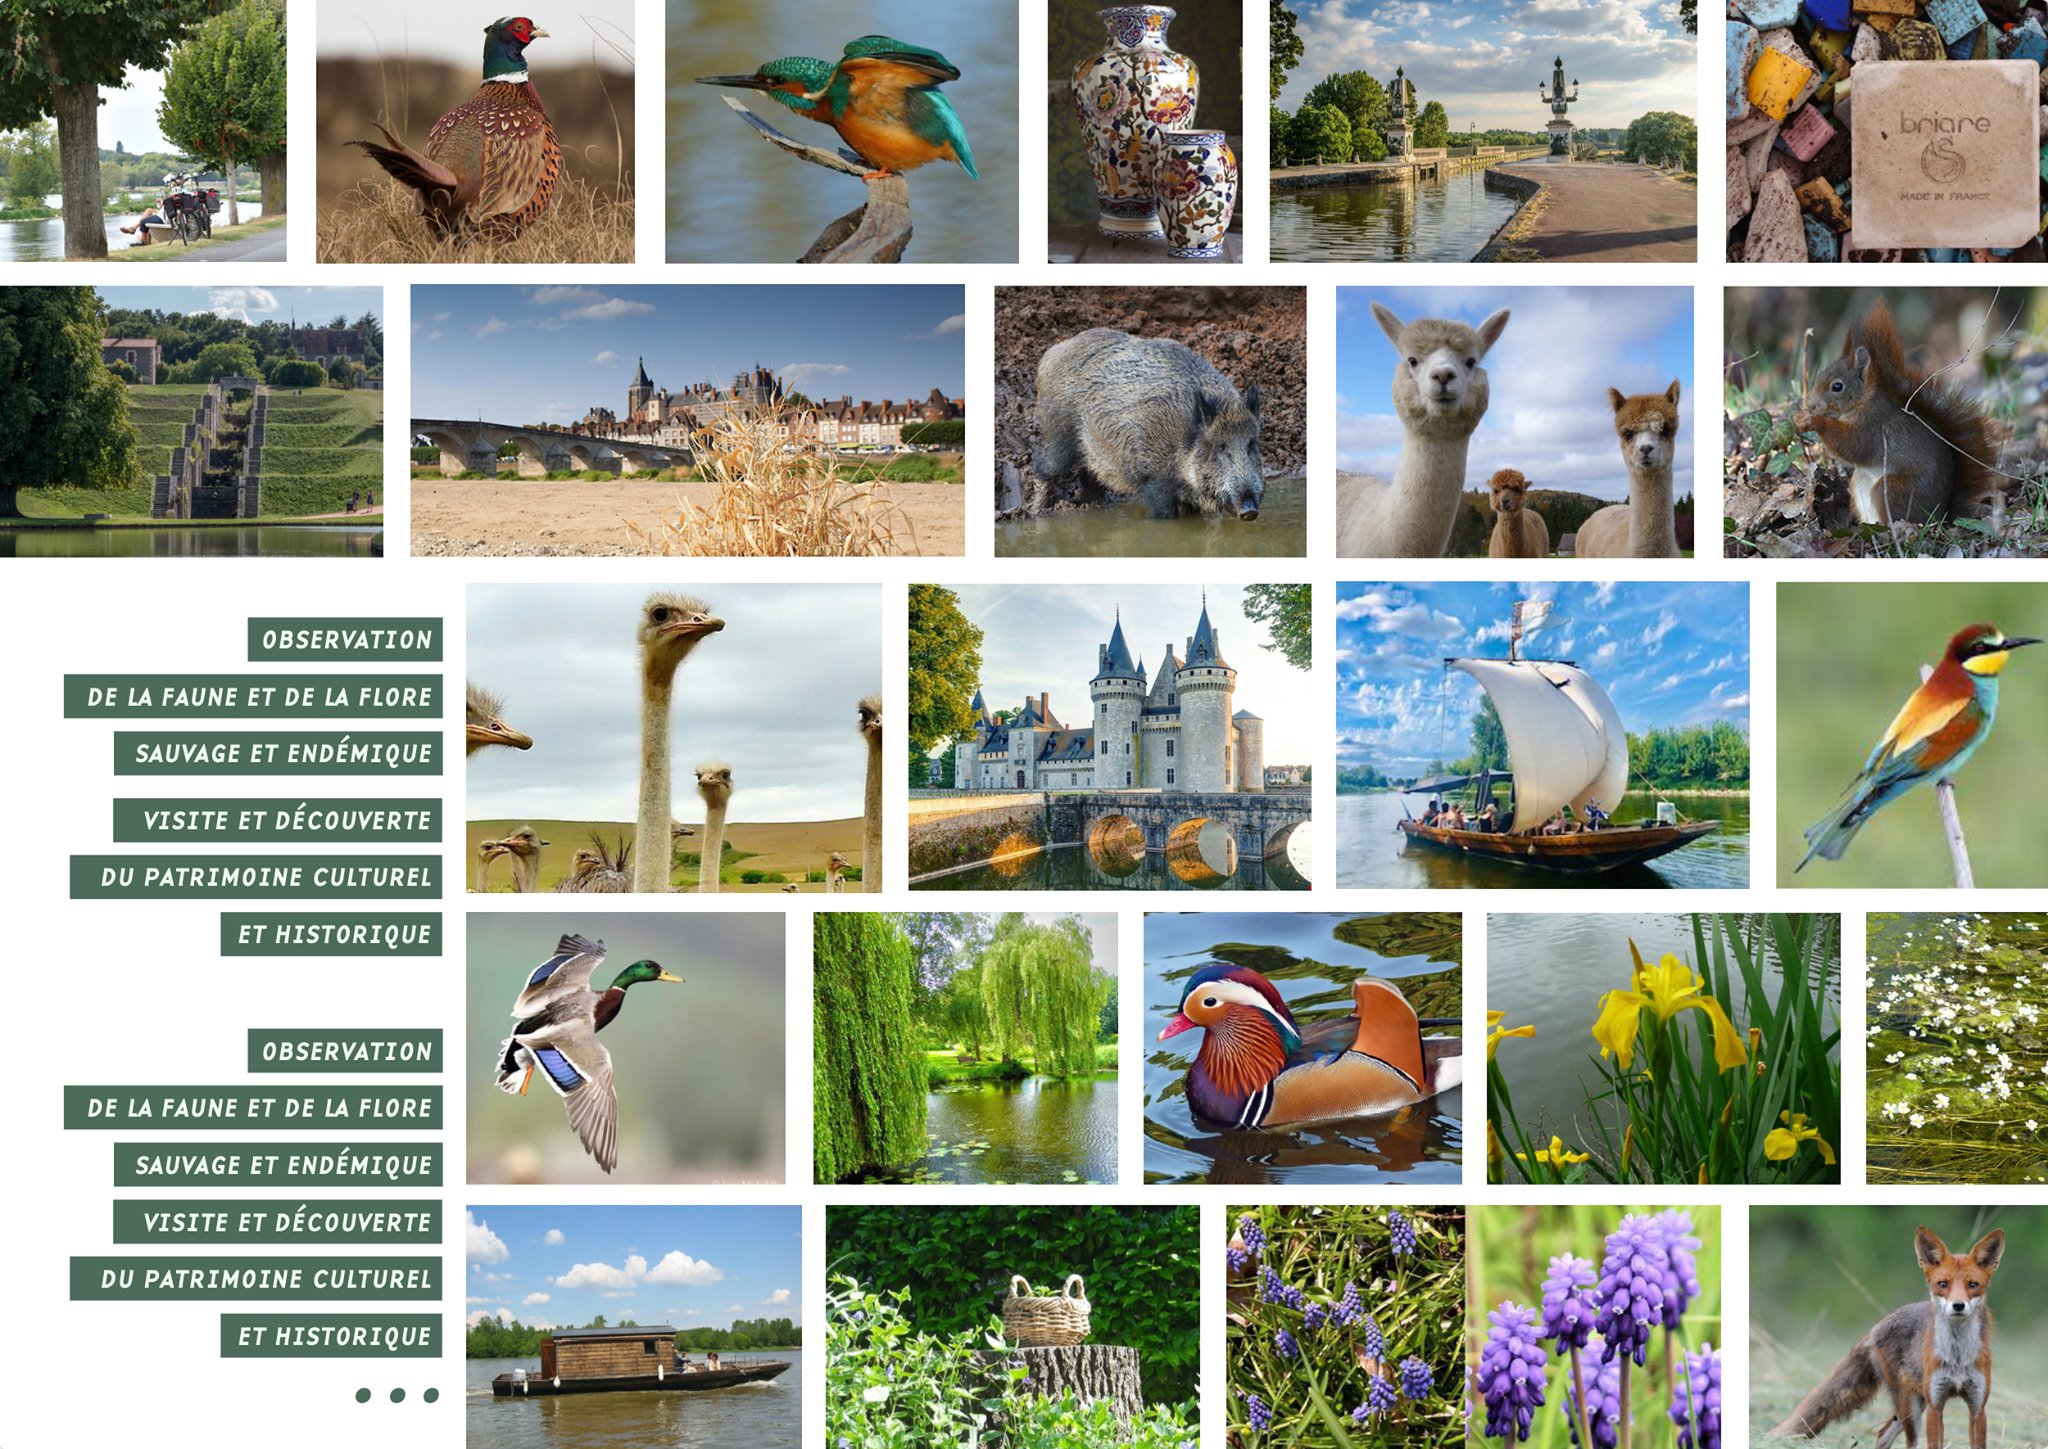Open the kingfisher bird photo
Screen dimensions: 2048x1449
tap(841, 131)
